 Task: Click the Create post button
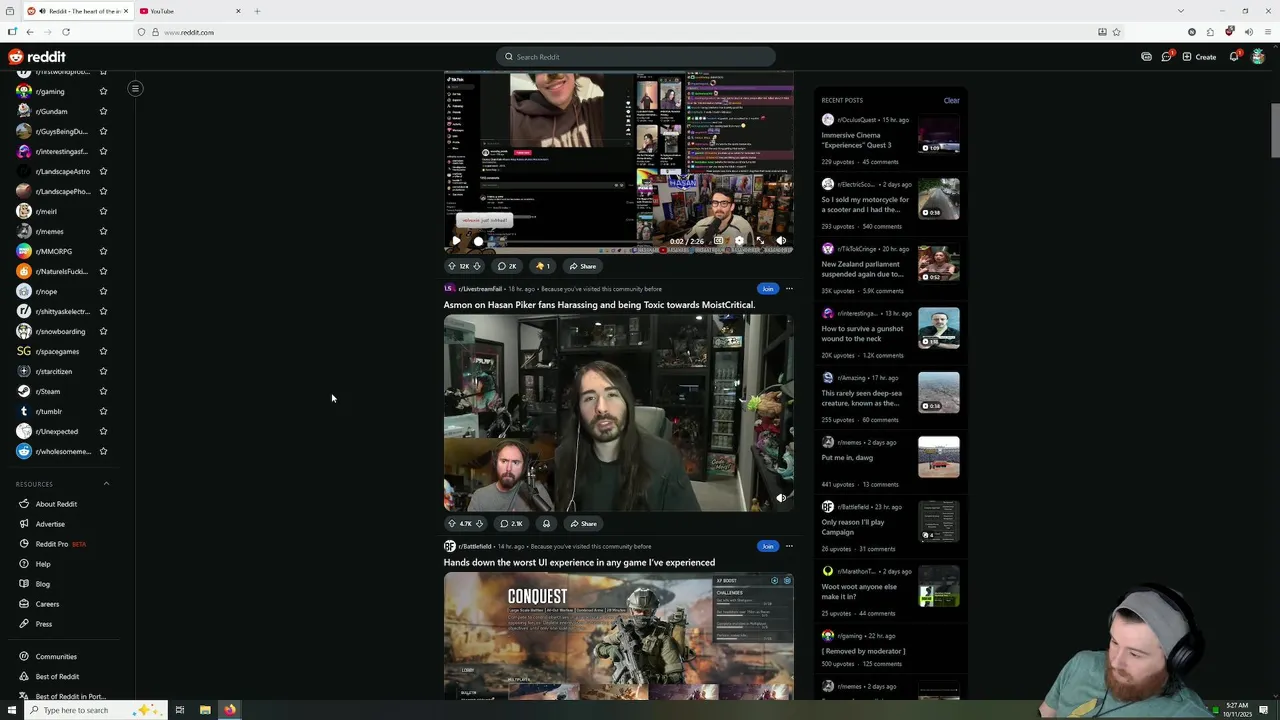(x=1199, y=57)
